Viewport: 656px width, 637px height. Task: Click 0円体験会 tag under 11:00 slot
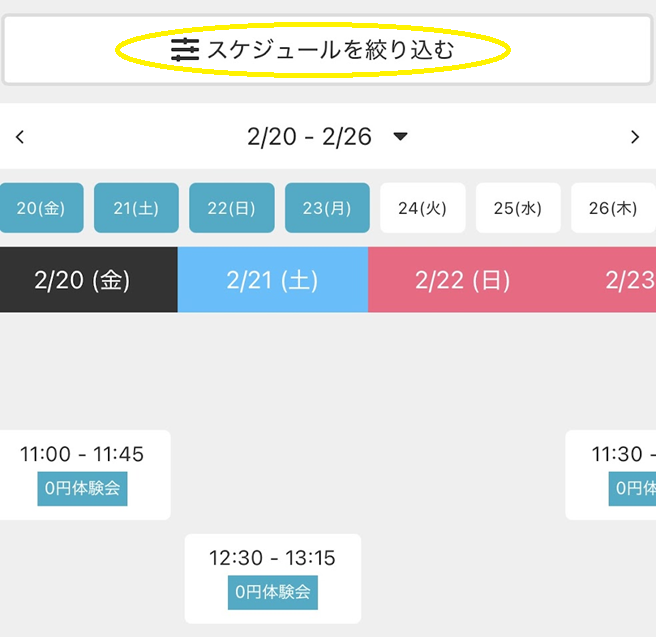(x=83, y=489)
